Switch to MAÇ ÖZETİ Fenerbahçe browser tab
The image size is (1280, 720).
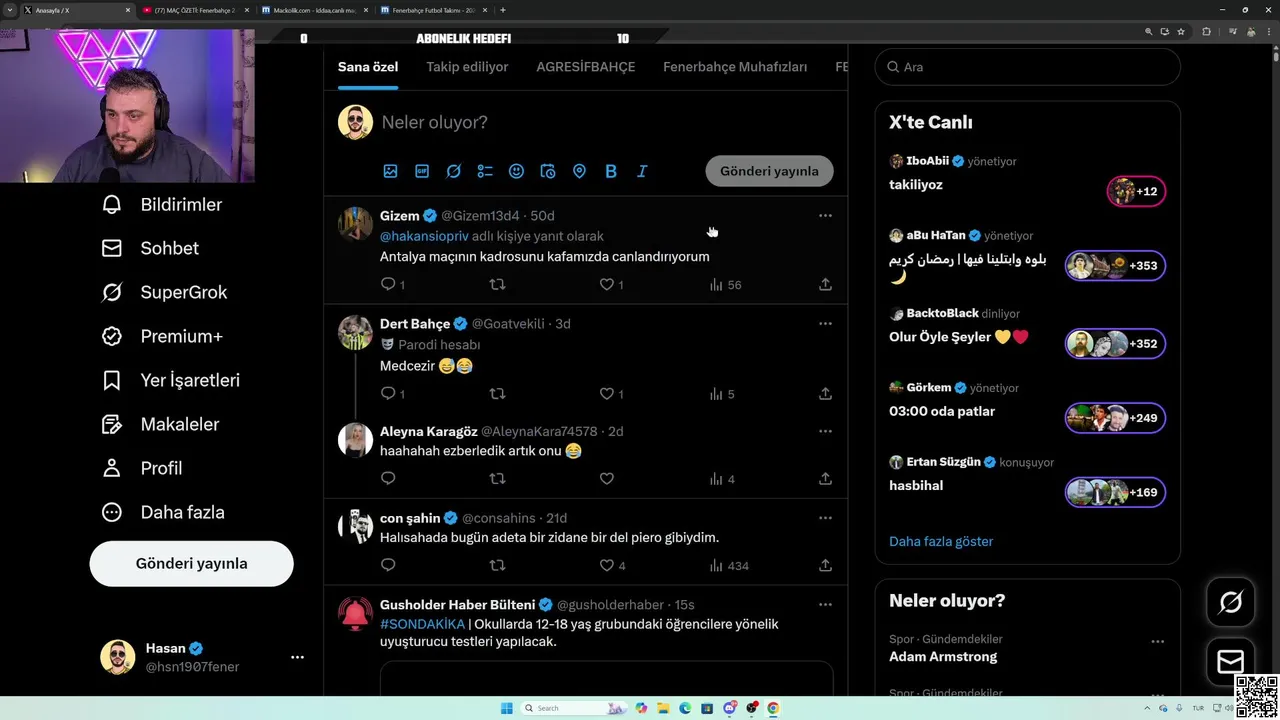[194, 10]
